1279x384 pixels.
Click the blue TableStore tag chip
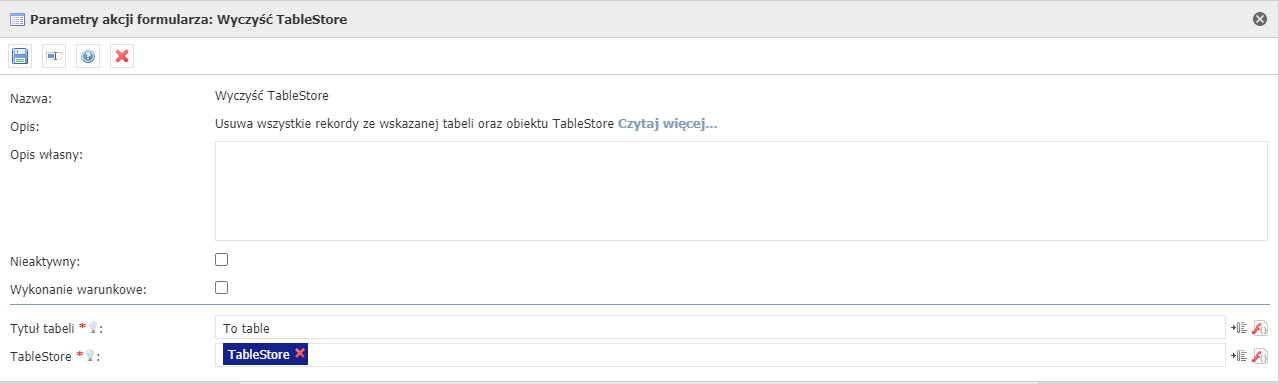coord(259,355)
